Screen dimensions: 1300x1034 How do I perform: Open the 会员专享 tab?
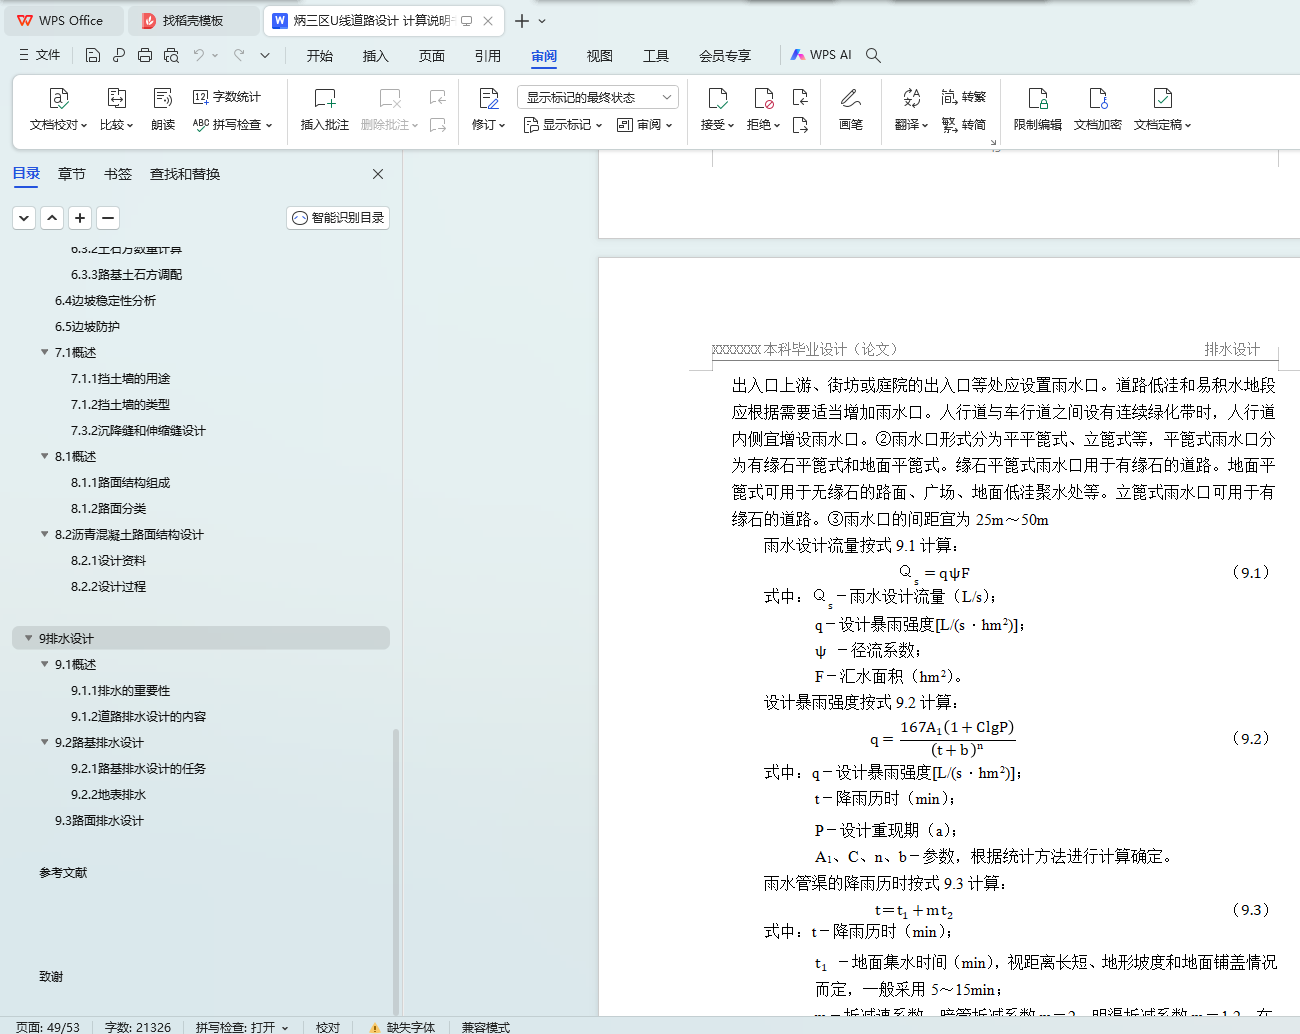coord(725,56)
